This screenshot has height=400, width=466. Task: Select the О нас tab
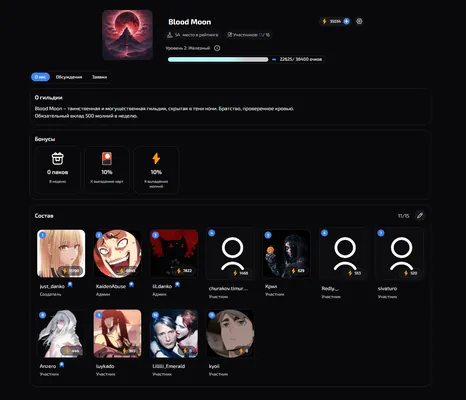40,77
